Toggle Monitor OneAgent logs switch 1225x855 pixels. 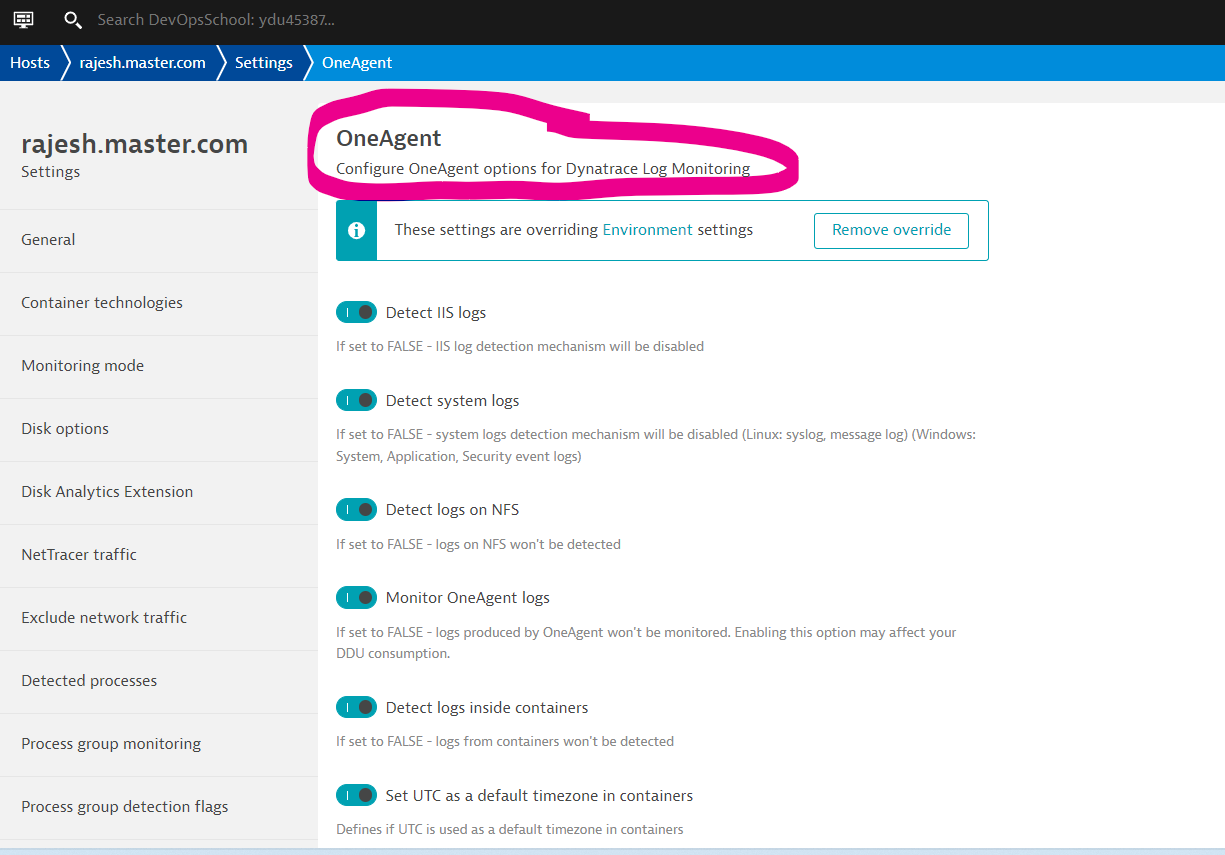[356, 597]
